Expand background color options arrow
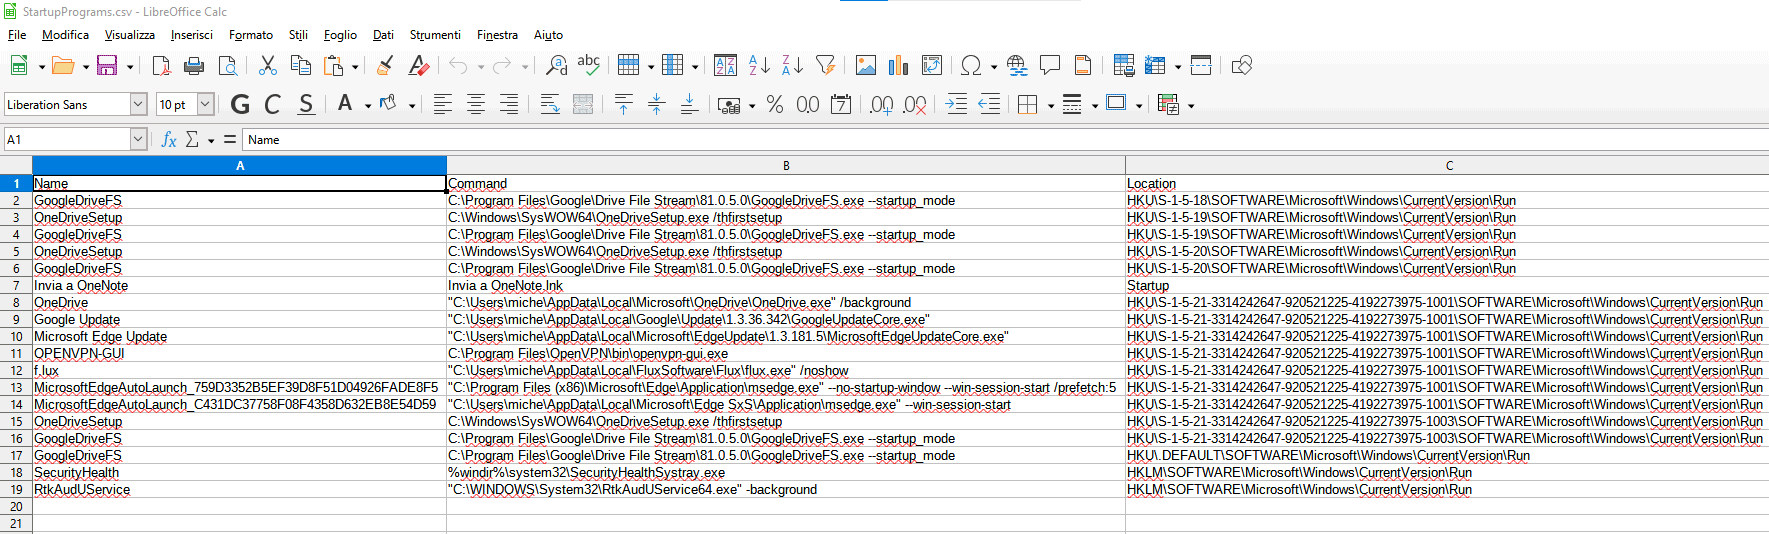This screenshot has height=534, width=1769. point(411,105)
